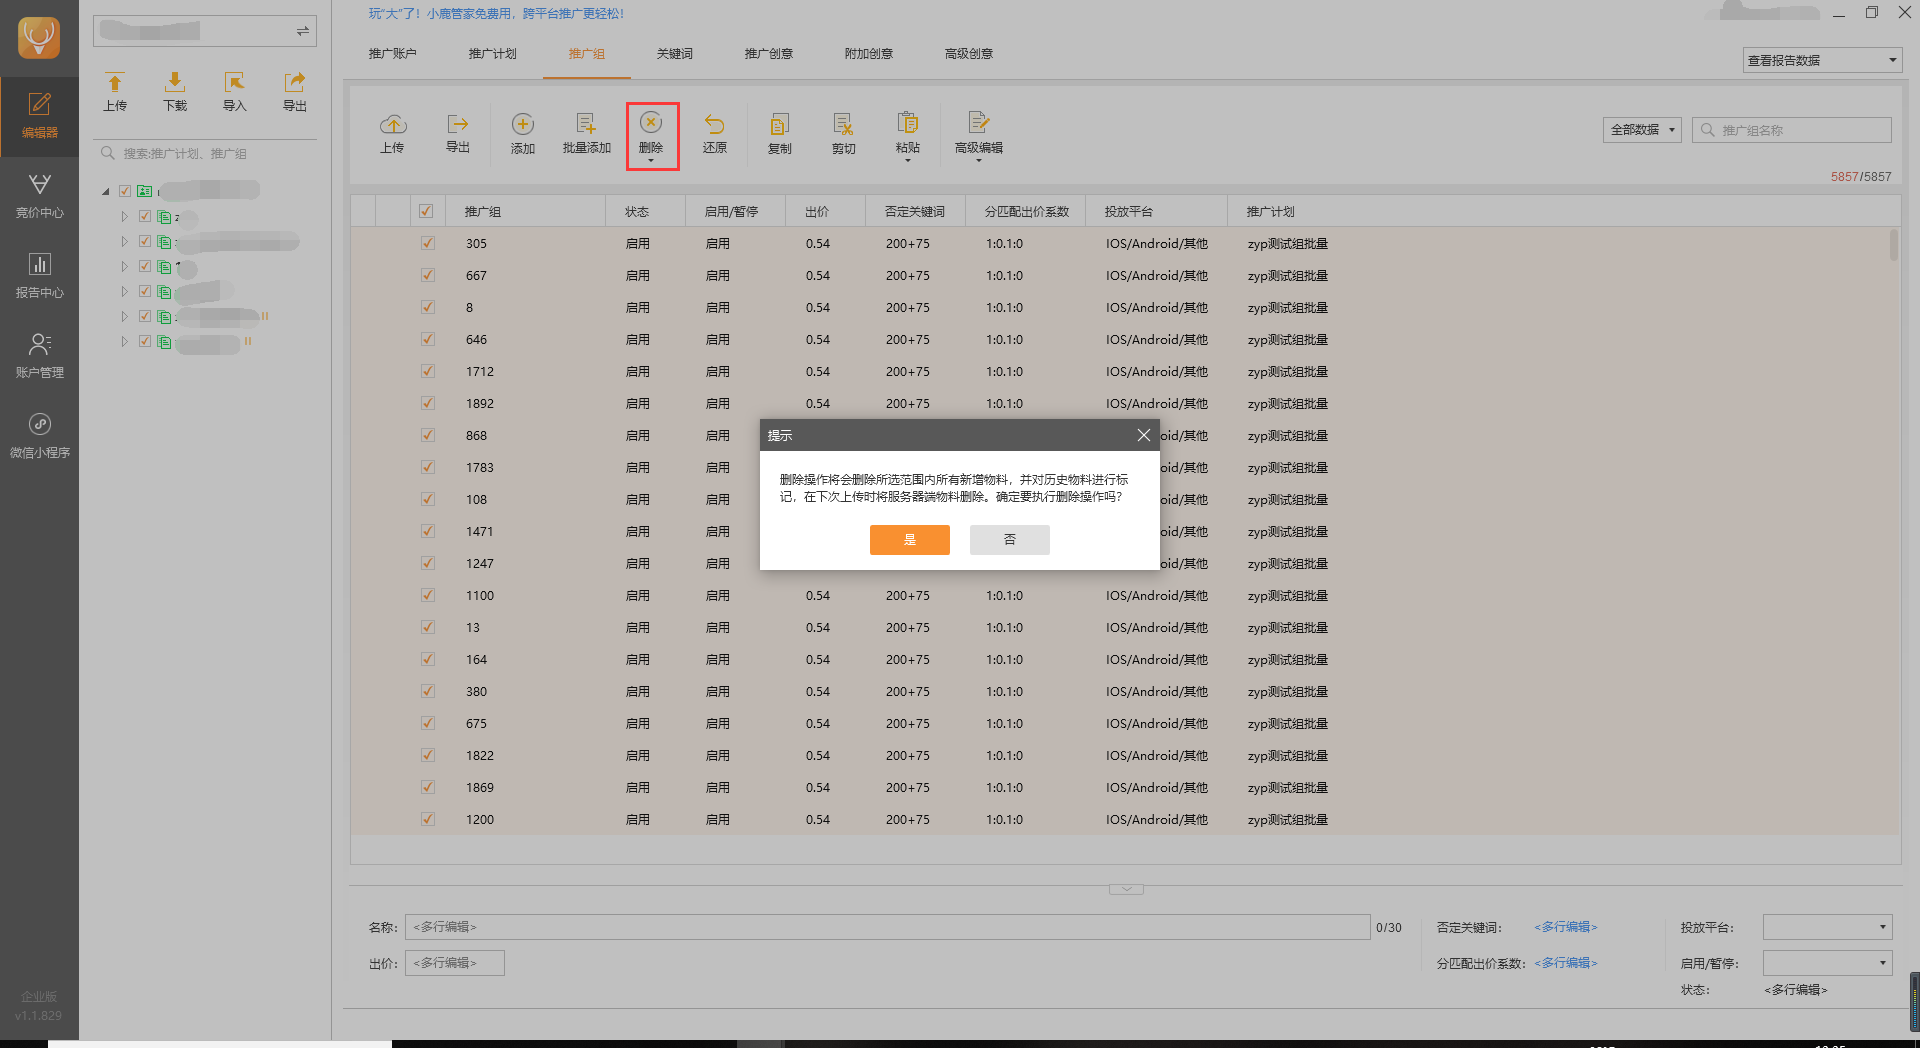This screenshot has width=1920, height=1048.
Task: Open the 报告中心 report center
Action: point(39,276)
